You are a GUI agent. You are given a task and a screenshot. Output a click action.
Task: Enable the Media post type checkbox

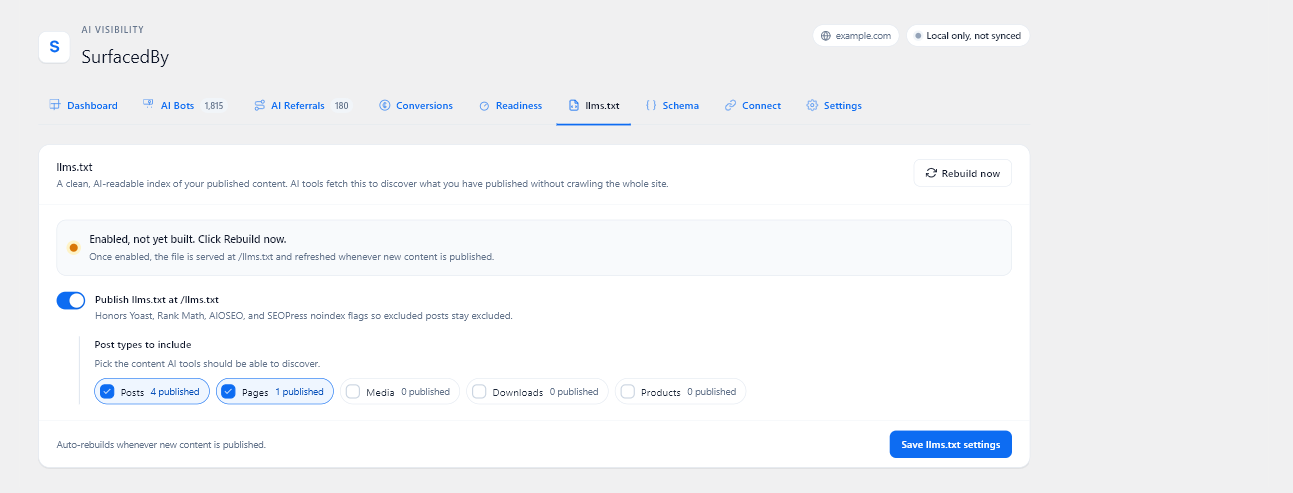pyautogui.click(x=353, y=392)
